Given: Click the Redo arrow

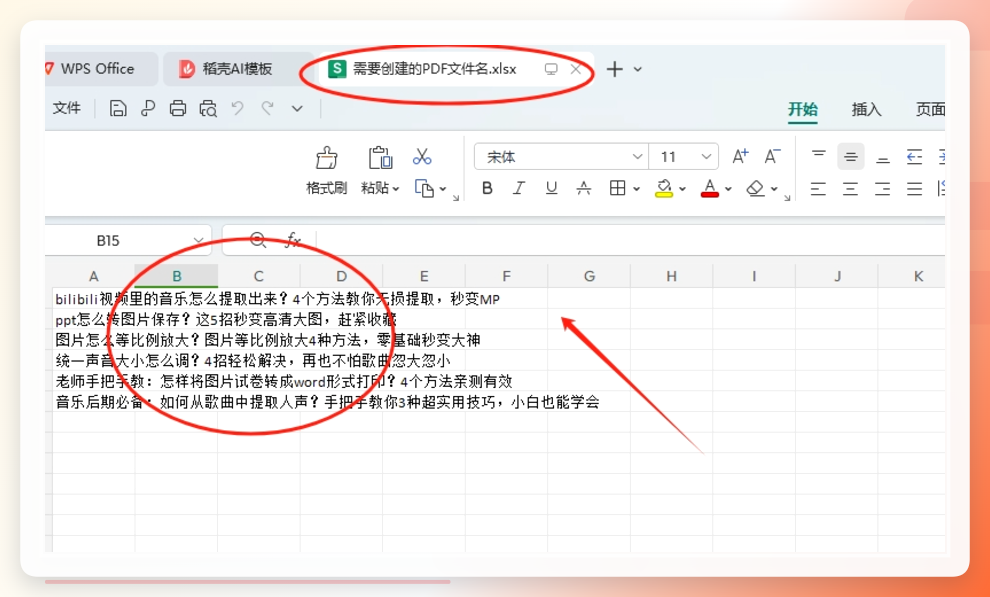Looking at the screenshot, I should pos(268,108).
